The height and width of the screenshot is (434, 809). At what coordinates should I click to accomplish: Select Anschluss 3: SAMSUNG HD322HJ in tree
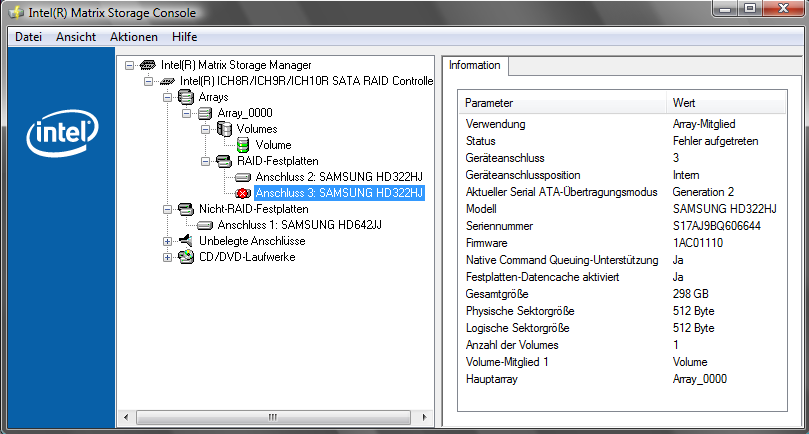pos(339,193)
